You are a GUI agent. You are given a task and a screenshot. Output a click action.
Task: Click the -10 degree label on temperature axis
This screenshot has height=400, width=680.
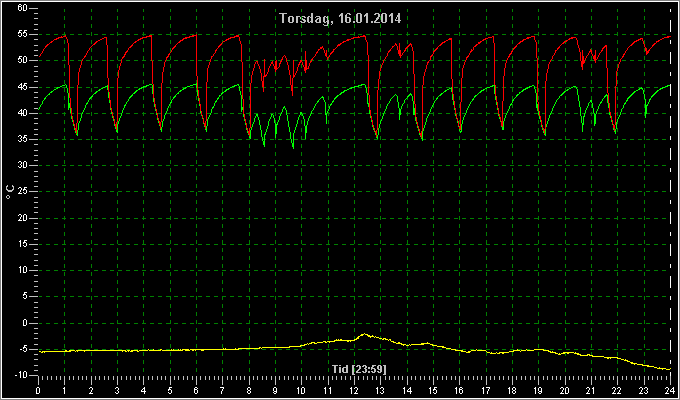tap(20, 375)
